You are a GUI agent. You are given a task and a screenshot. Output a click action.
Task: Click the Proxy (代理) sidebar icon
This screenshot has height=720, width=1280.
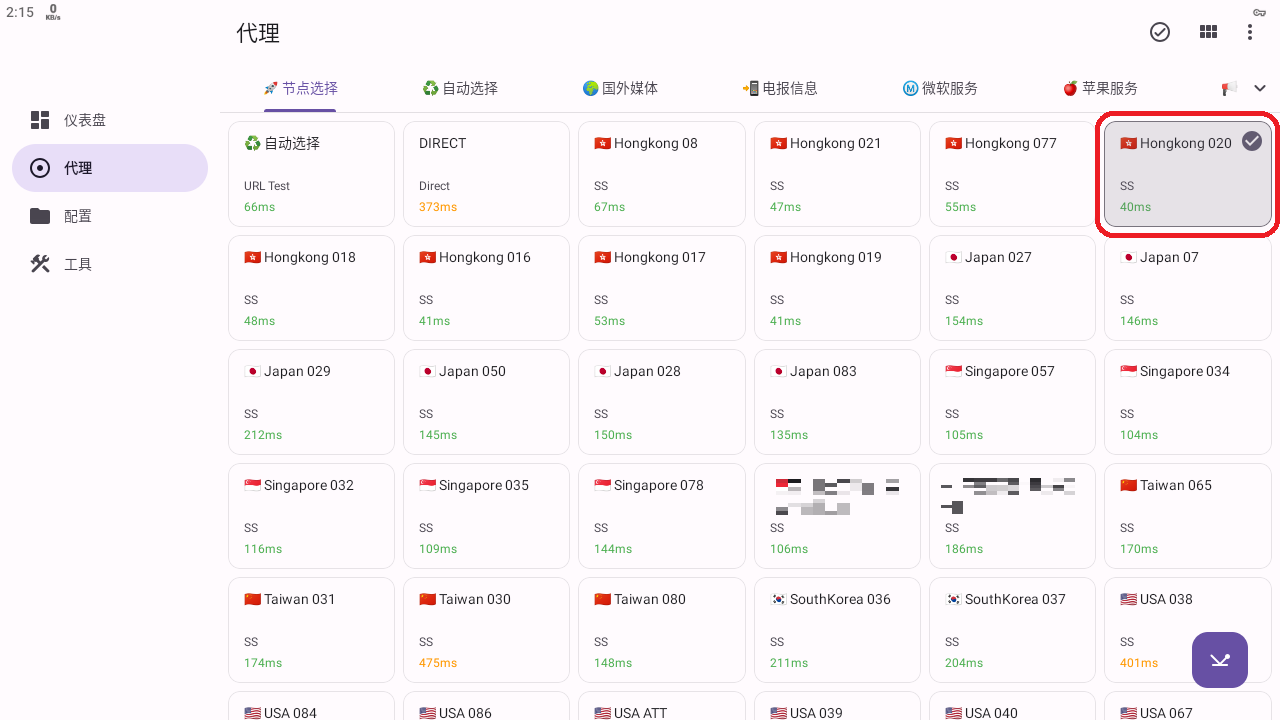(40, 168)
